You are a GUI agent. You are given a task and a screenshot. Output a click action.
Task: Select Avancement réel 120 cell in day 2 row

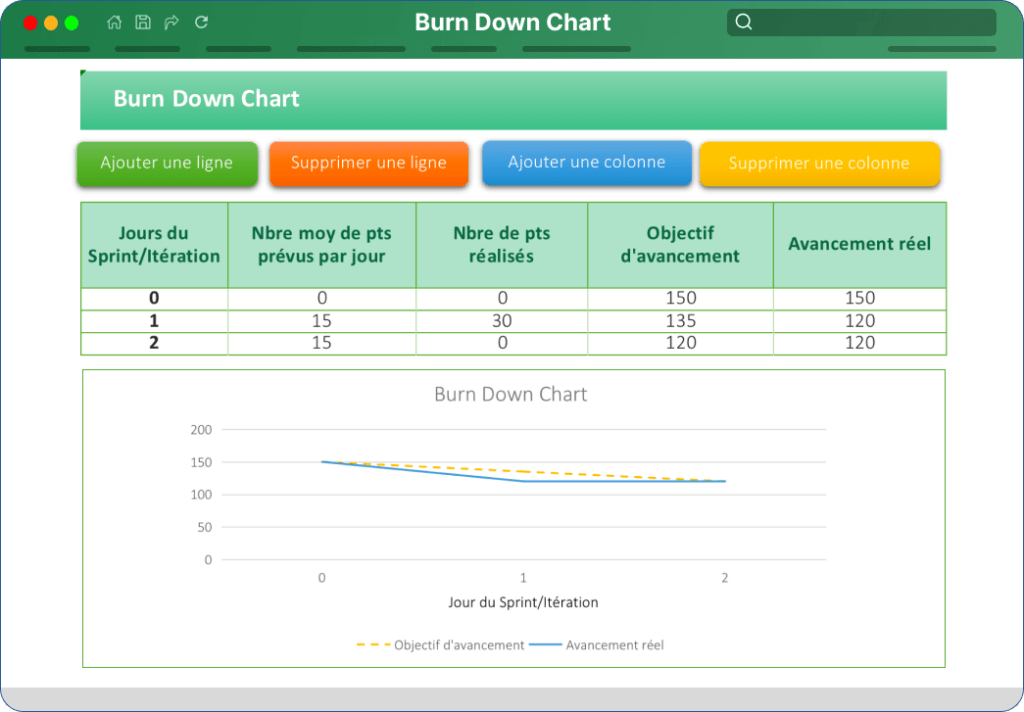coord(859,344)
